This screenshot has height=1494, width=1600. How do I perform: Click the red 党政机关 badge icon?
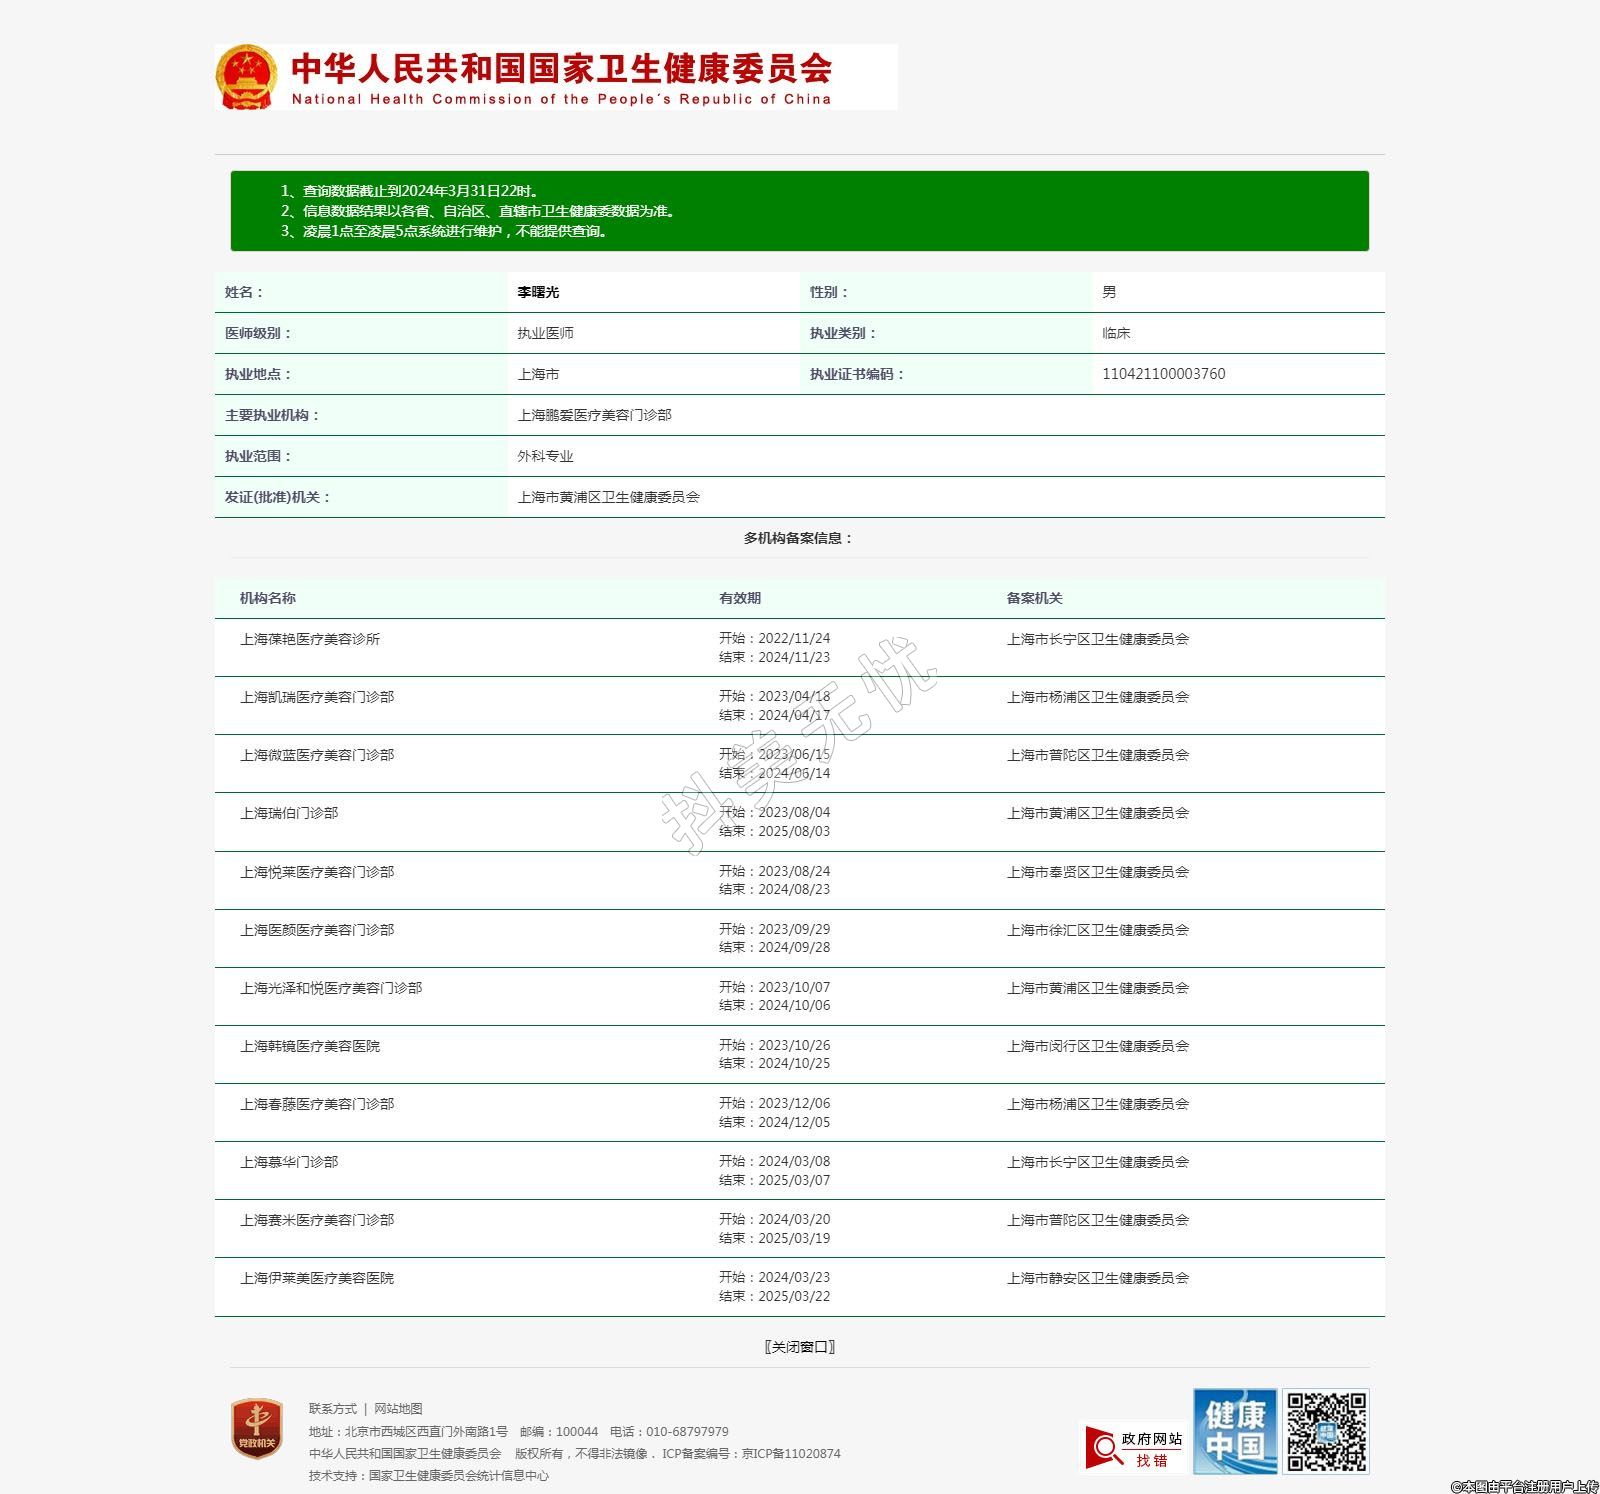tap(256, 1428)
